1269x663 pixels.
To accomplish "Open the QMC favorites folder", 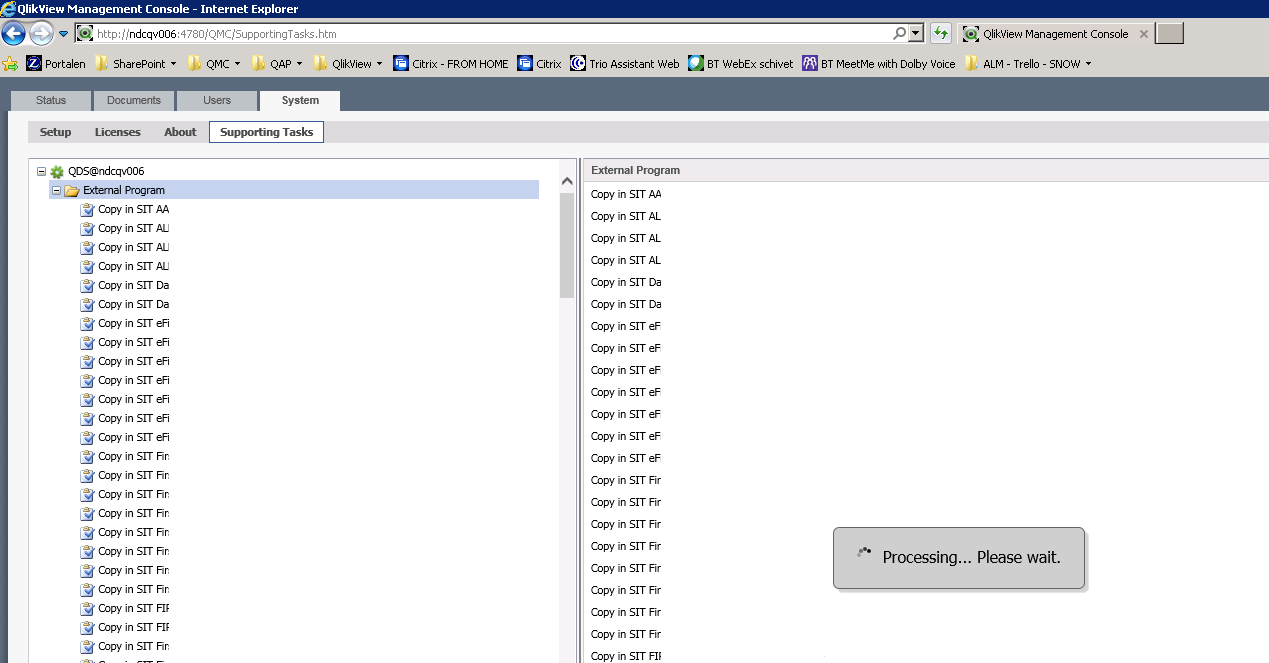I will (214, 64).
